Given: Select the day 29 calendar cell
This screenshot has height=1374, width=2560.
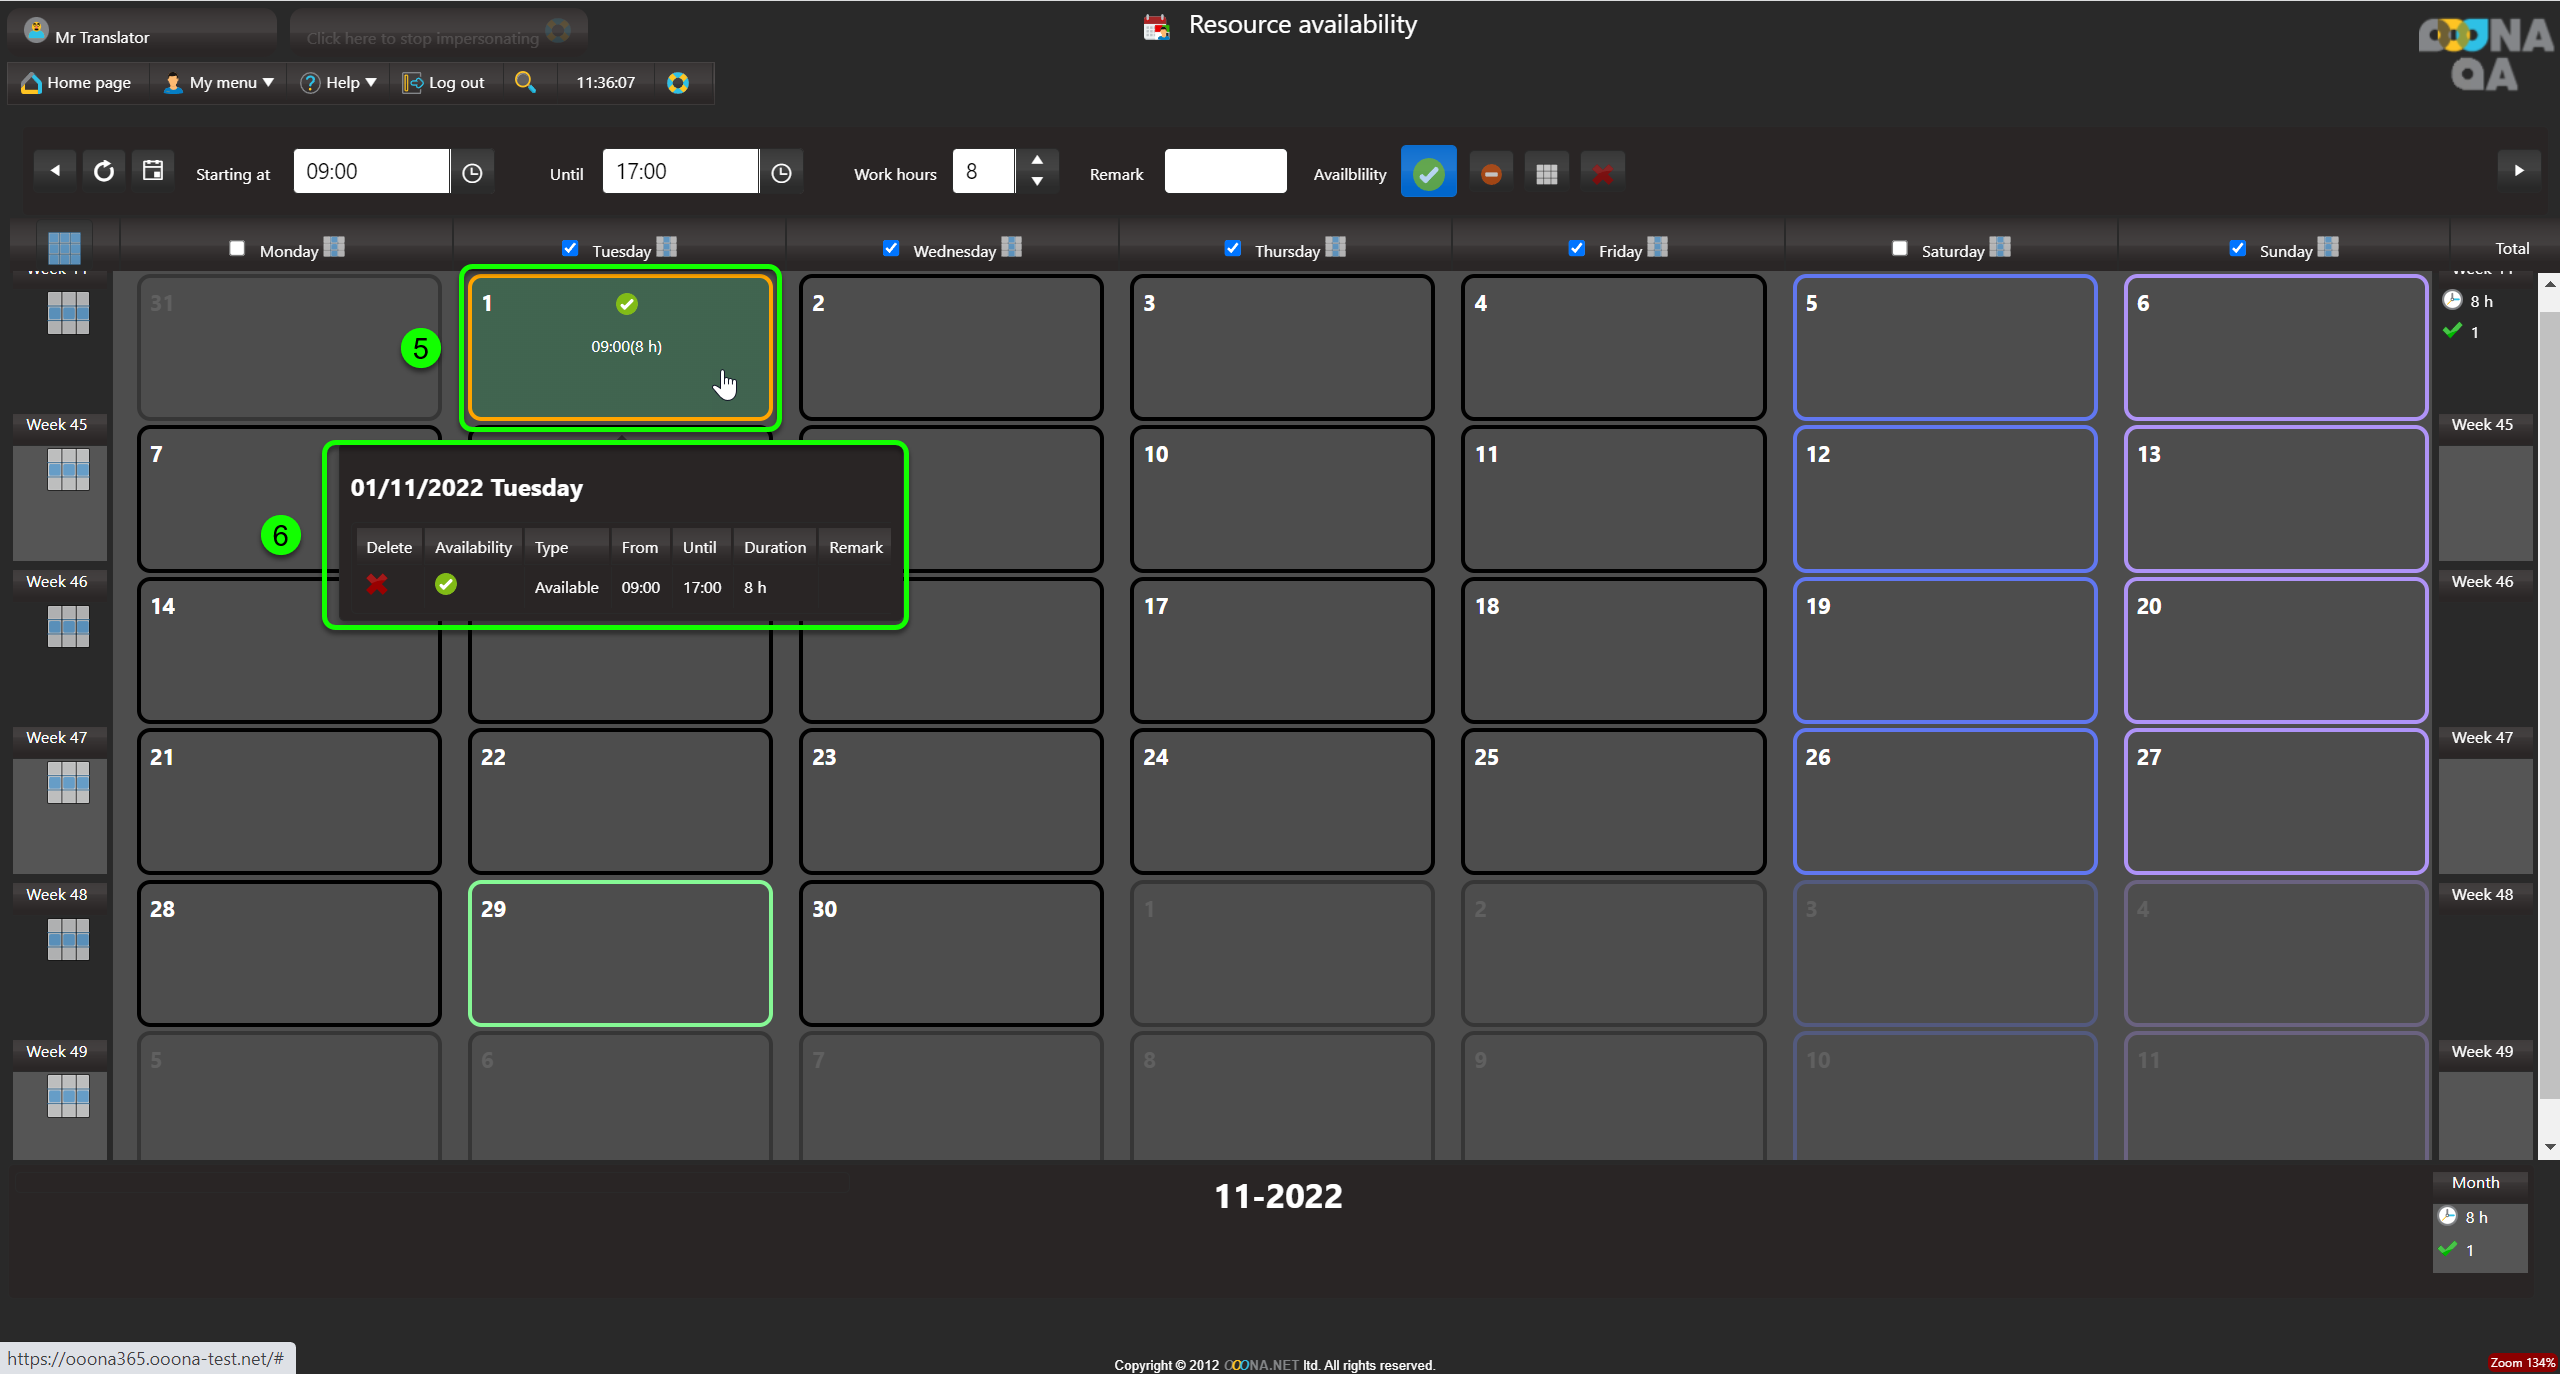Looking at the screenshot, I should point(620,953).
